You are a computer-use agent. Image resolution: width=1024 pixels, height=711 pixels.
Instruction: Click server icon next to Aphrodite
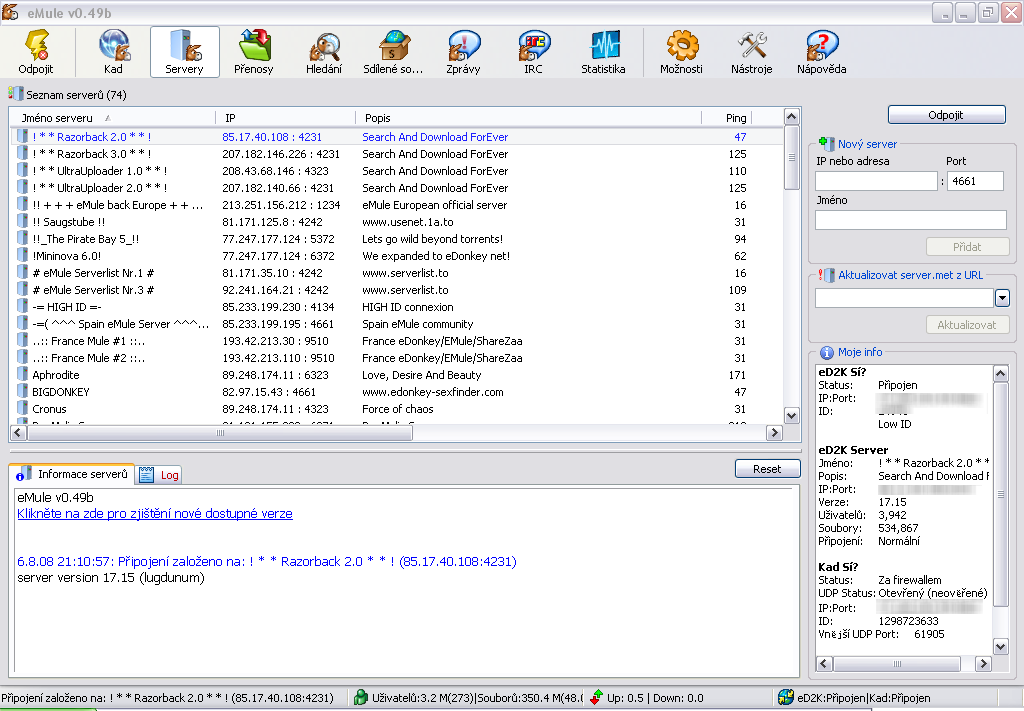pos(22,375)
